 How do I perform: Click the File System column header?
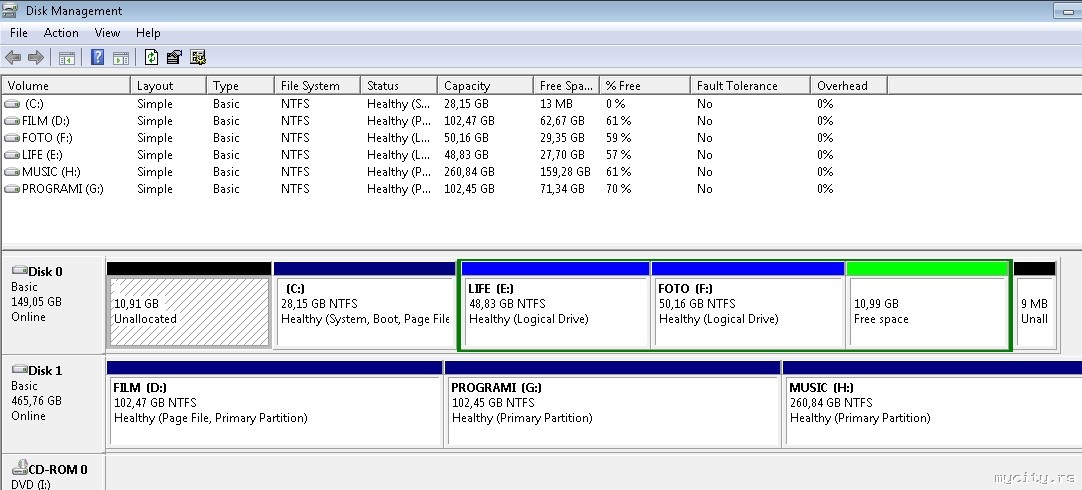point(316,86)
